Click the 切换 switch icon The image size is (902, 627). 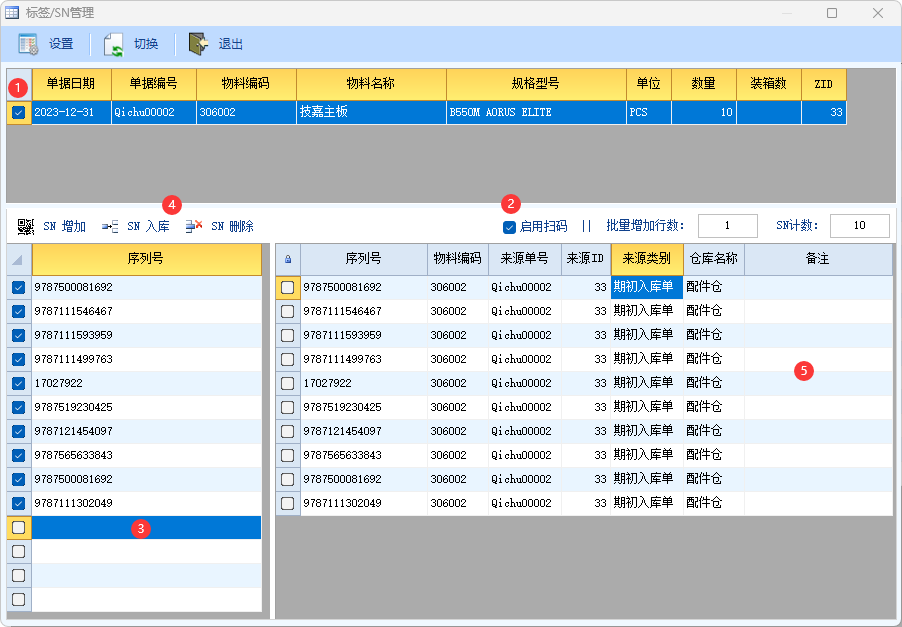[x=113, y=44]
